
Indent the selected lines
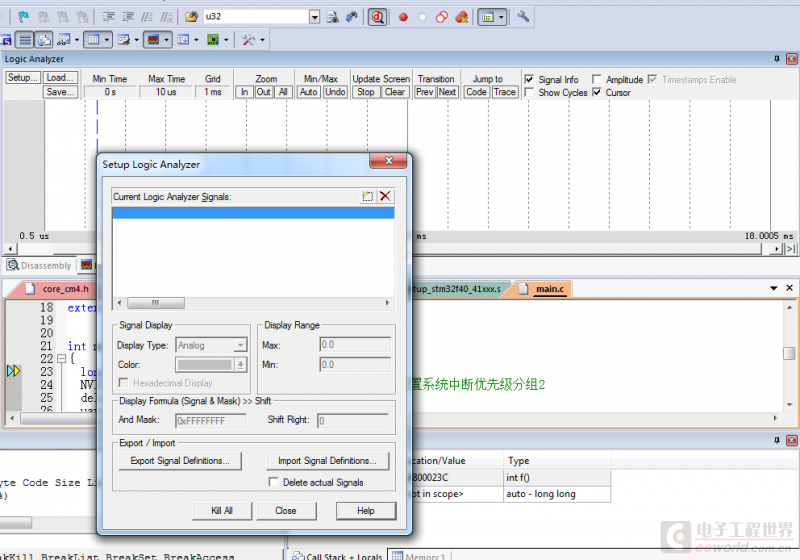(108, 17)
